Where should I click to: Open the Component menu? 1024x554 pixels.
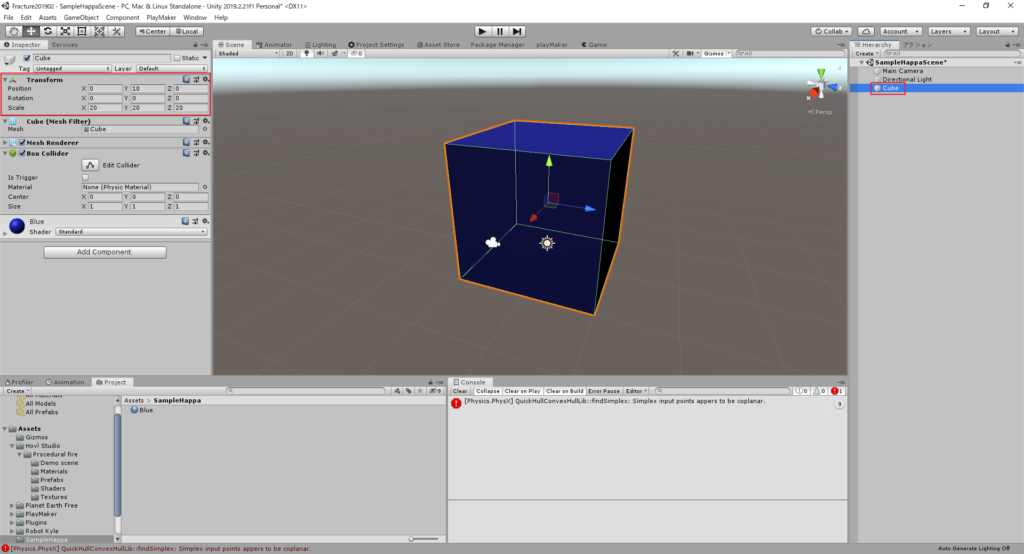122,18
